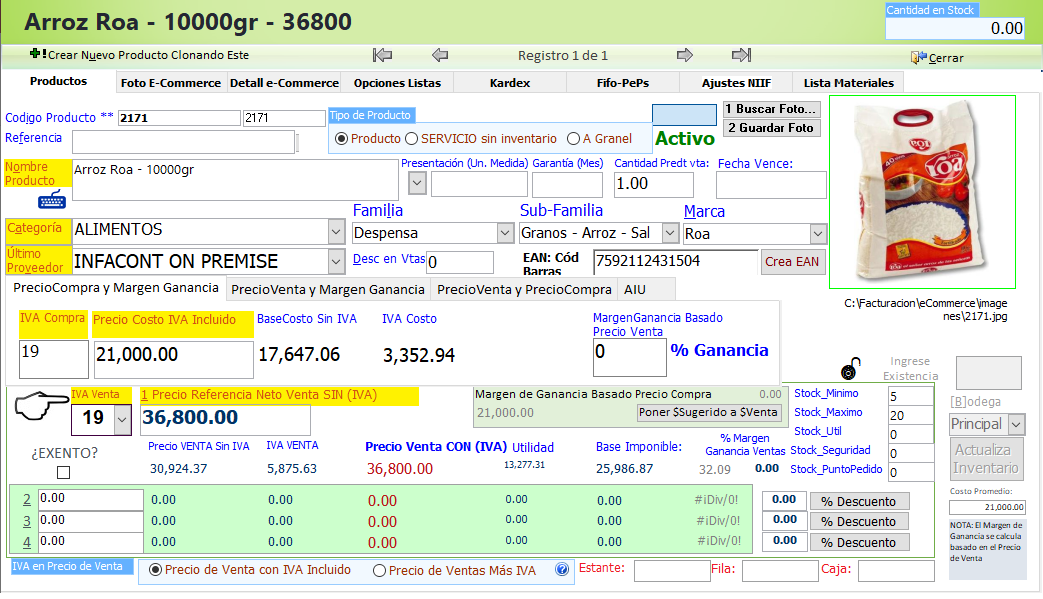Open the Bodega Principal dropdown
This screenshot has height=599, width=1043.
(x=1016, y=424)
